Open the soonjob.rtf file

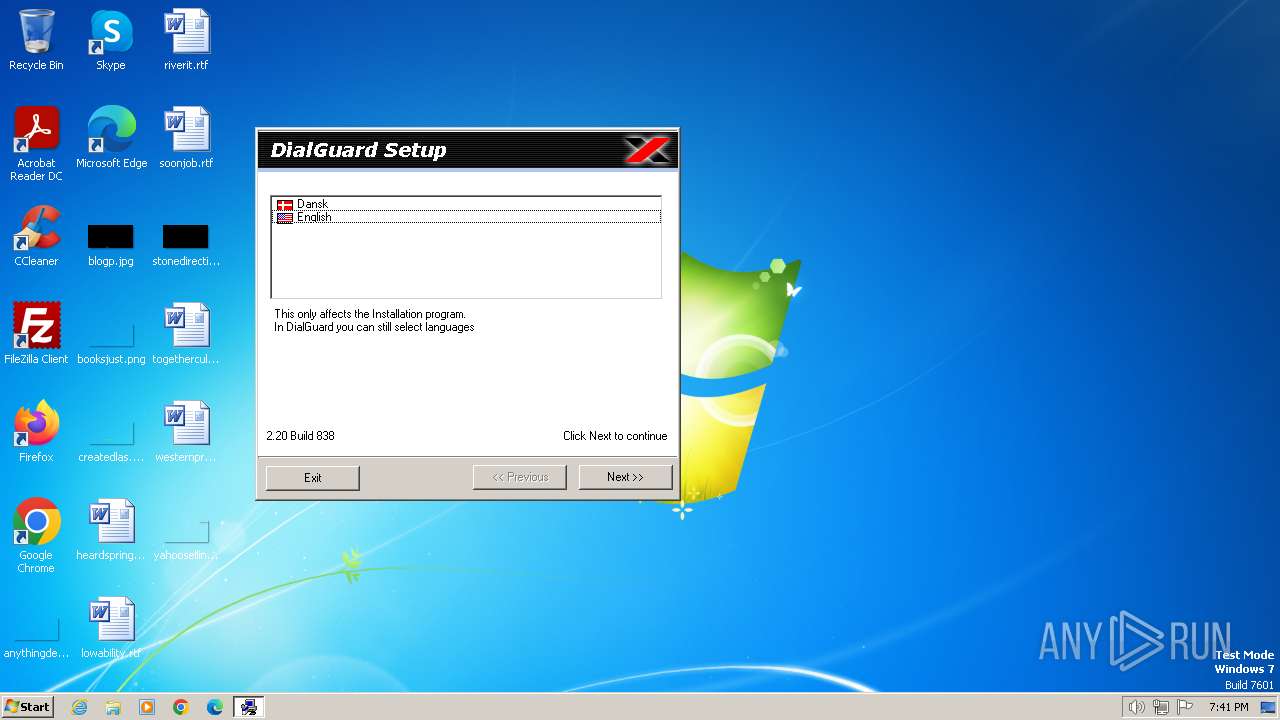coord(186,138)
